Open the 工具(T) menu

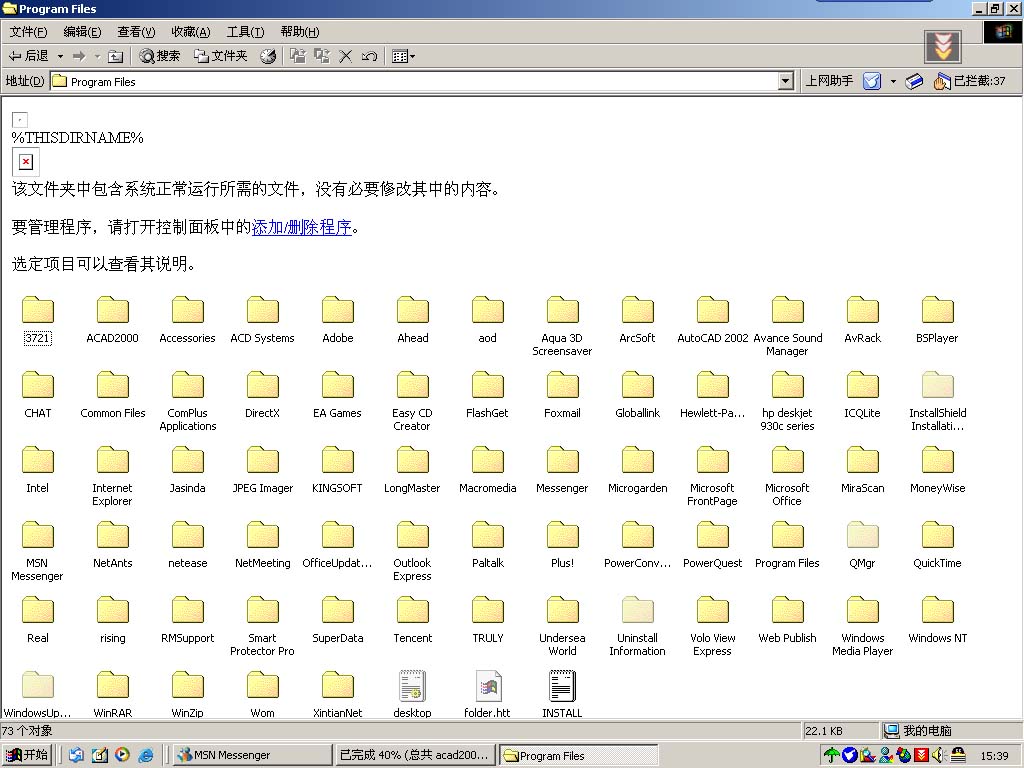(245, 31)
